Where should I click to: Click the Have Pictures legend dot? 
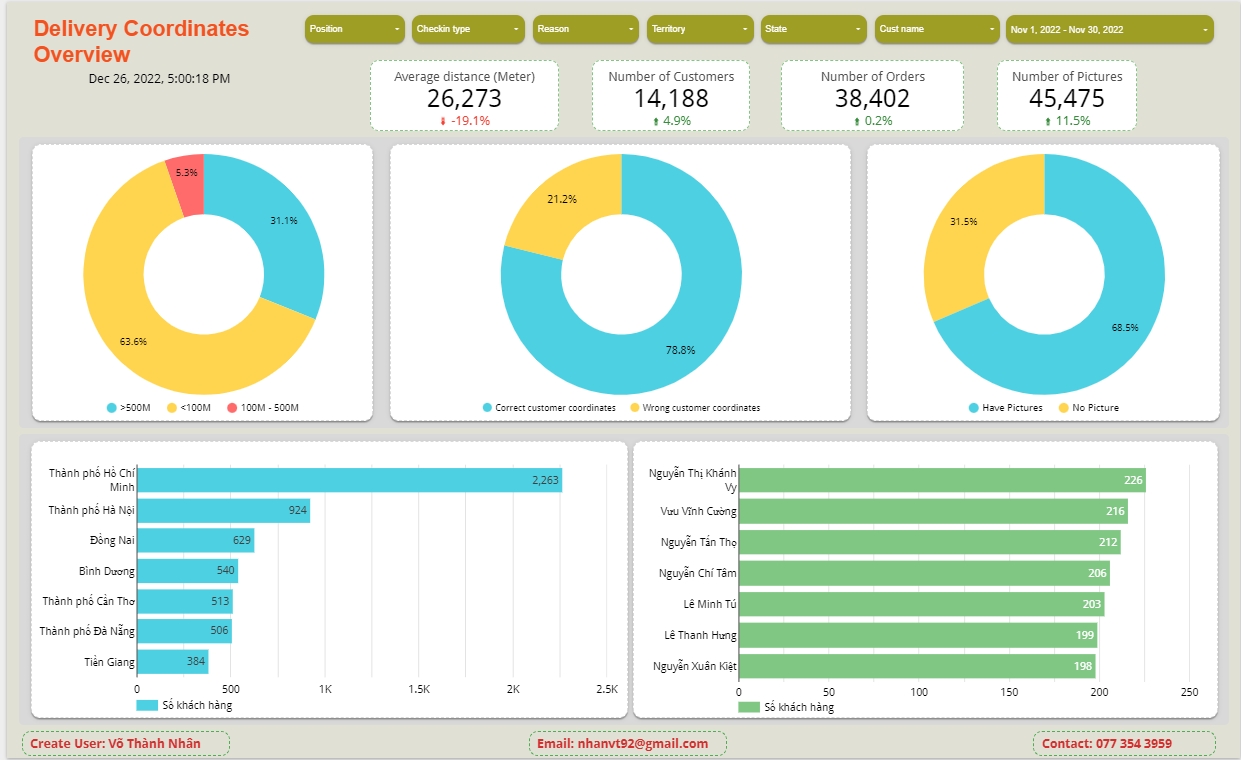click(x=974, y=408)
